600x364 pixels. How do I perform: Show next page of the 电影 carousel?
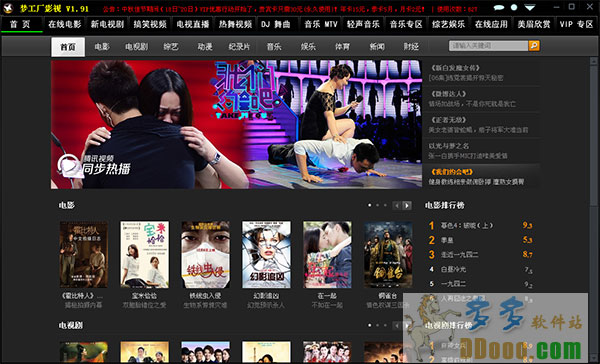click(407, 206)
